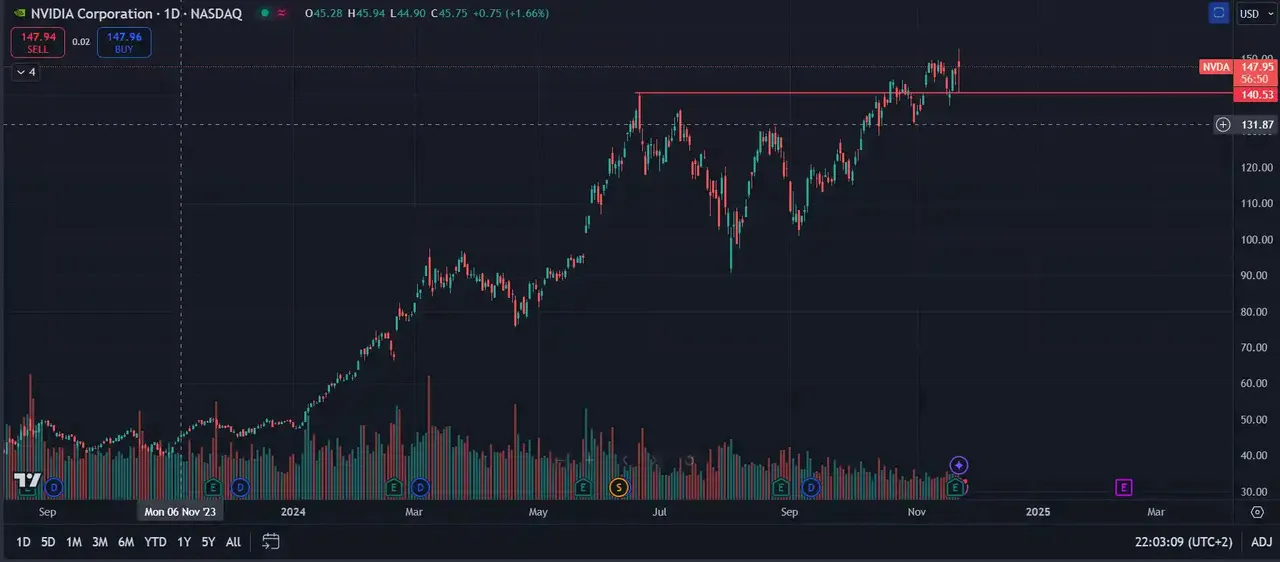Open the earnings E marker left of the S marker
The width and height of the screenshot is (1280, 562).
[583, 487]
